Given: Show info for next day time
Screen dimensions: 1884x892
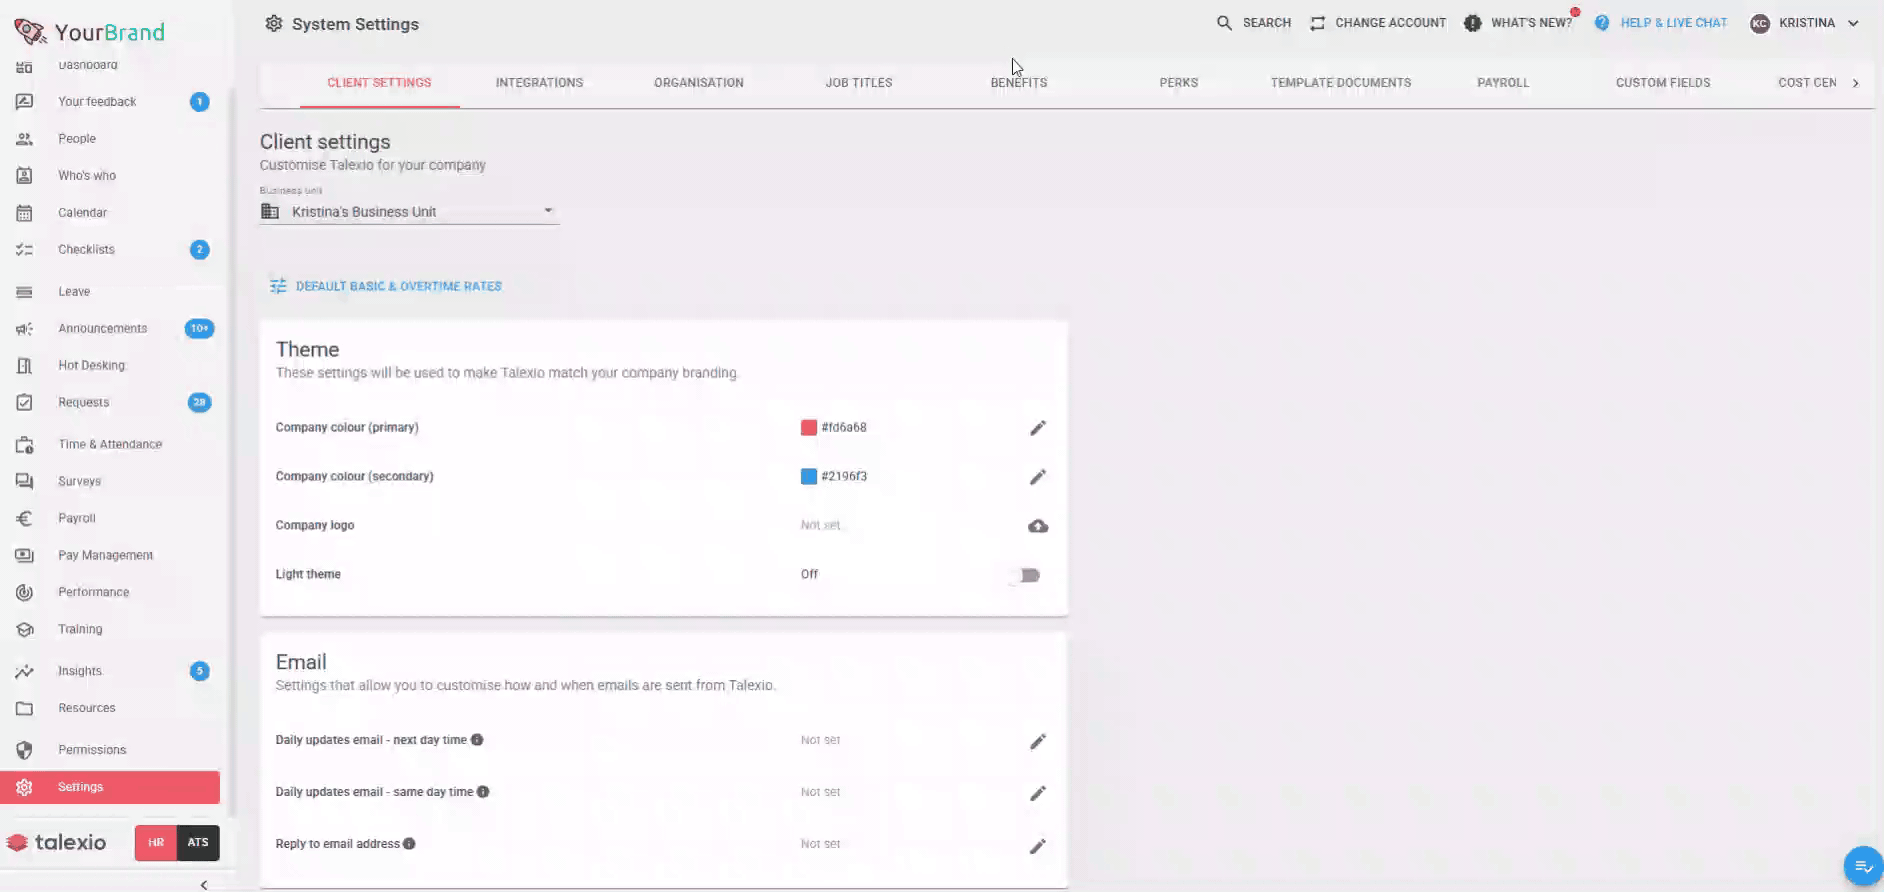Looking at the screenshot, I should (x=477, y=740).
